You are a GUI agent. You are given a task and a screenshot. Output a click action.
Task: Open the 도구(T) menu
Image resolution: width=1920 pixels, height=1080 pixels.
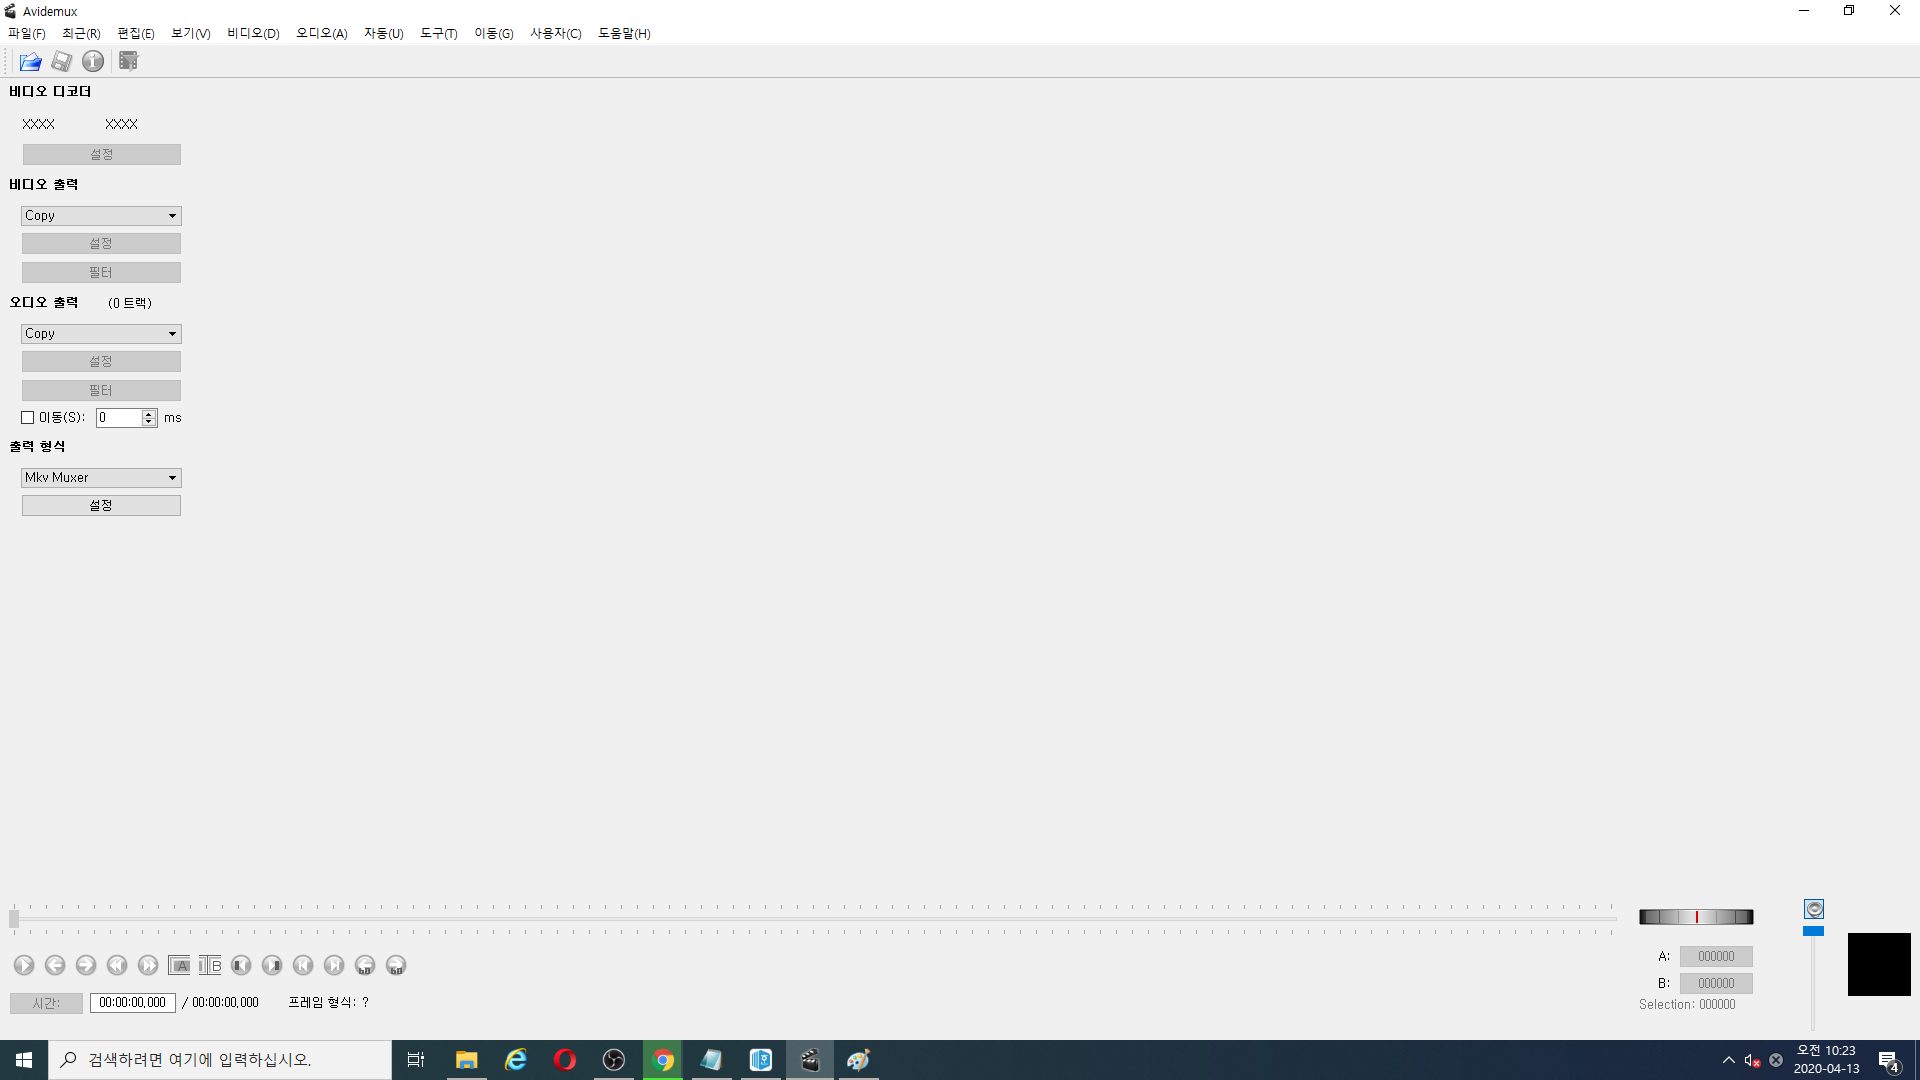[438, 33]
